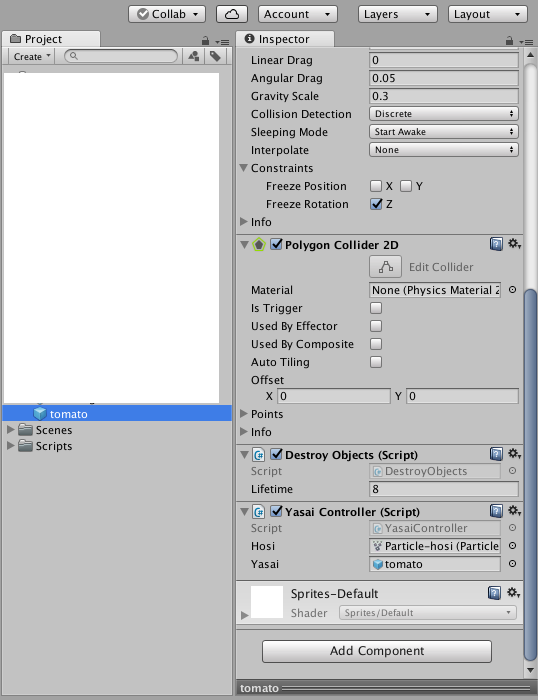Toggle the Inspector panel lock icon

point(509,41)
